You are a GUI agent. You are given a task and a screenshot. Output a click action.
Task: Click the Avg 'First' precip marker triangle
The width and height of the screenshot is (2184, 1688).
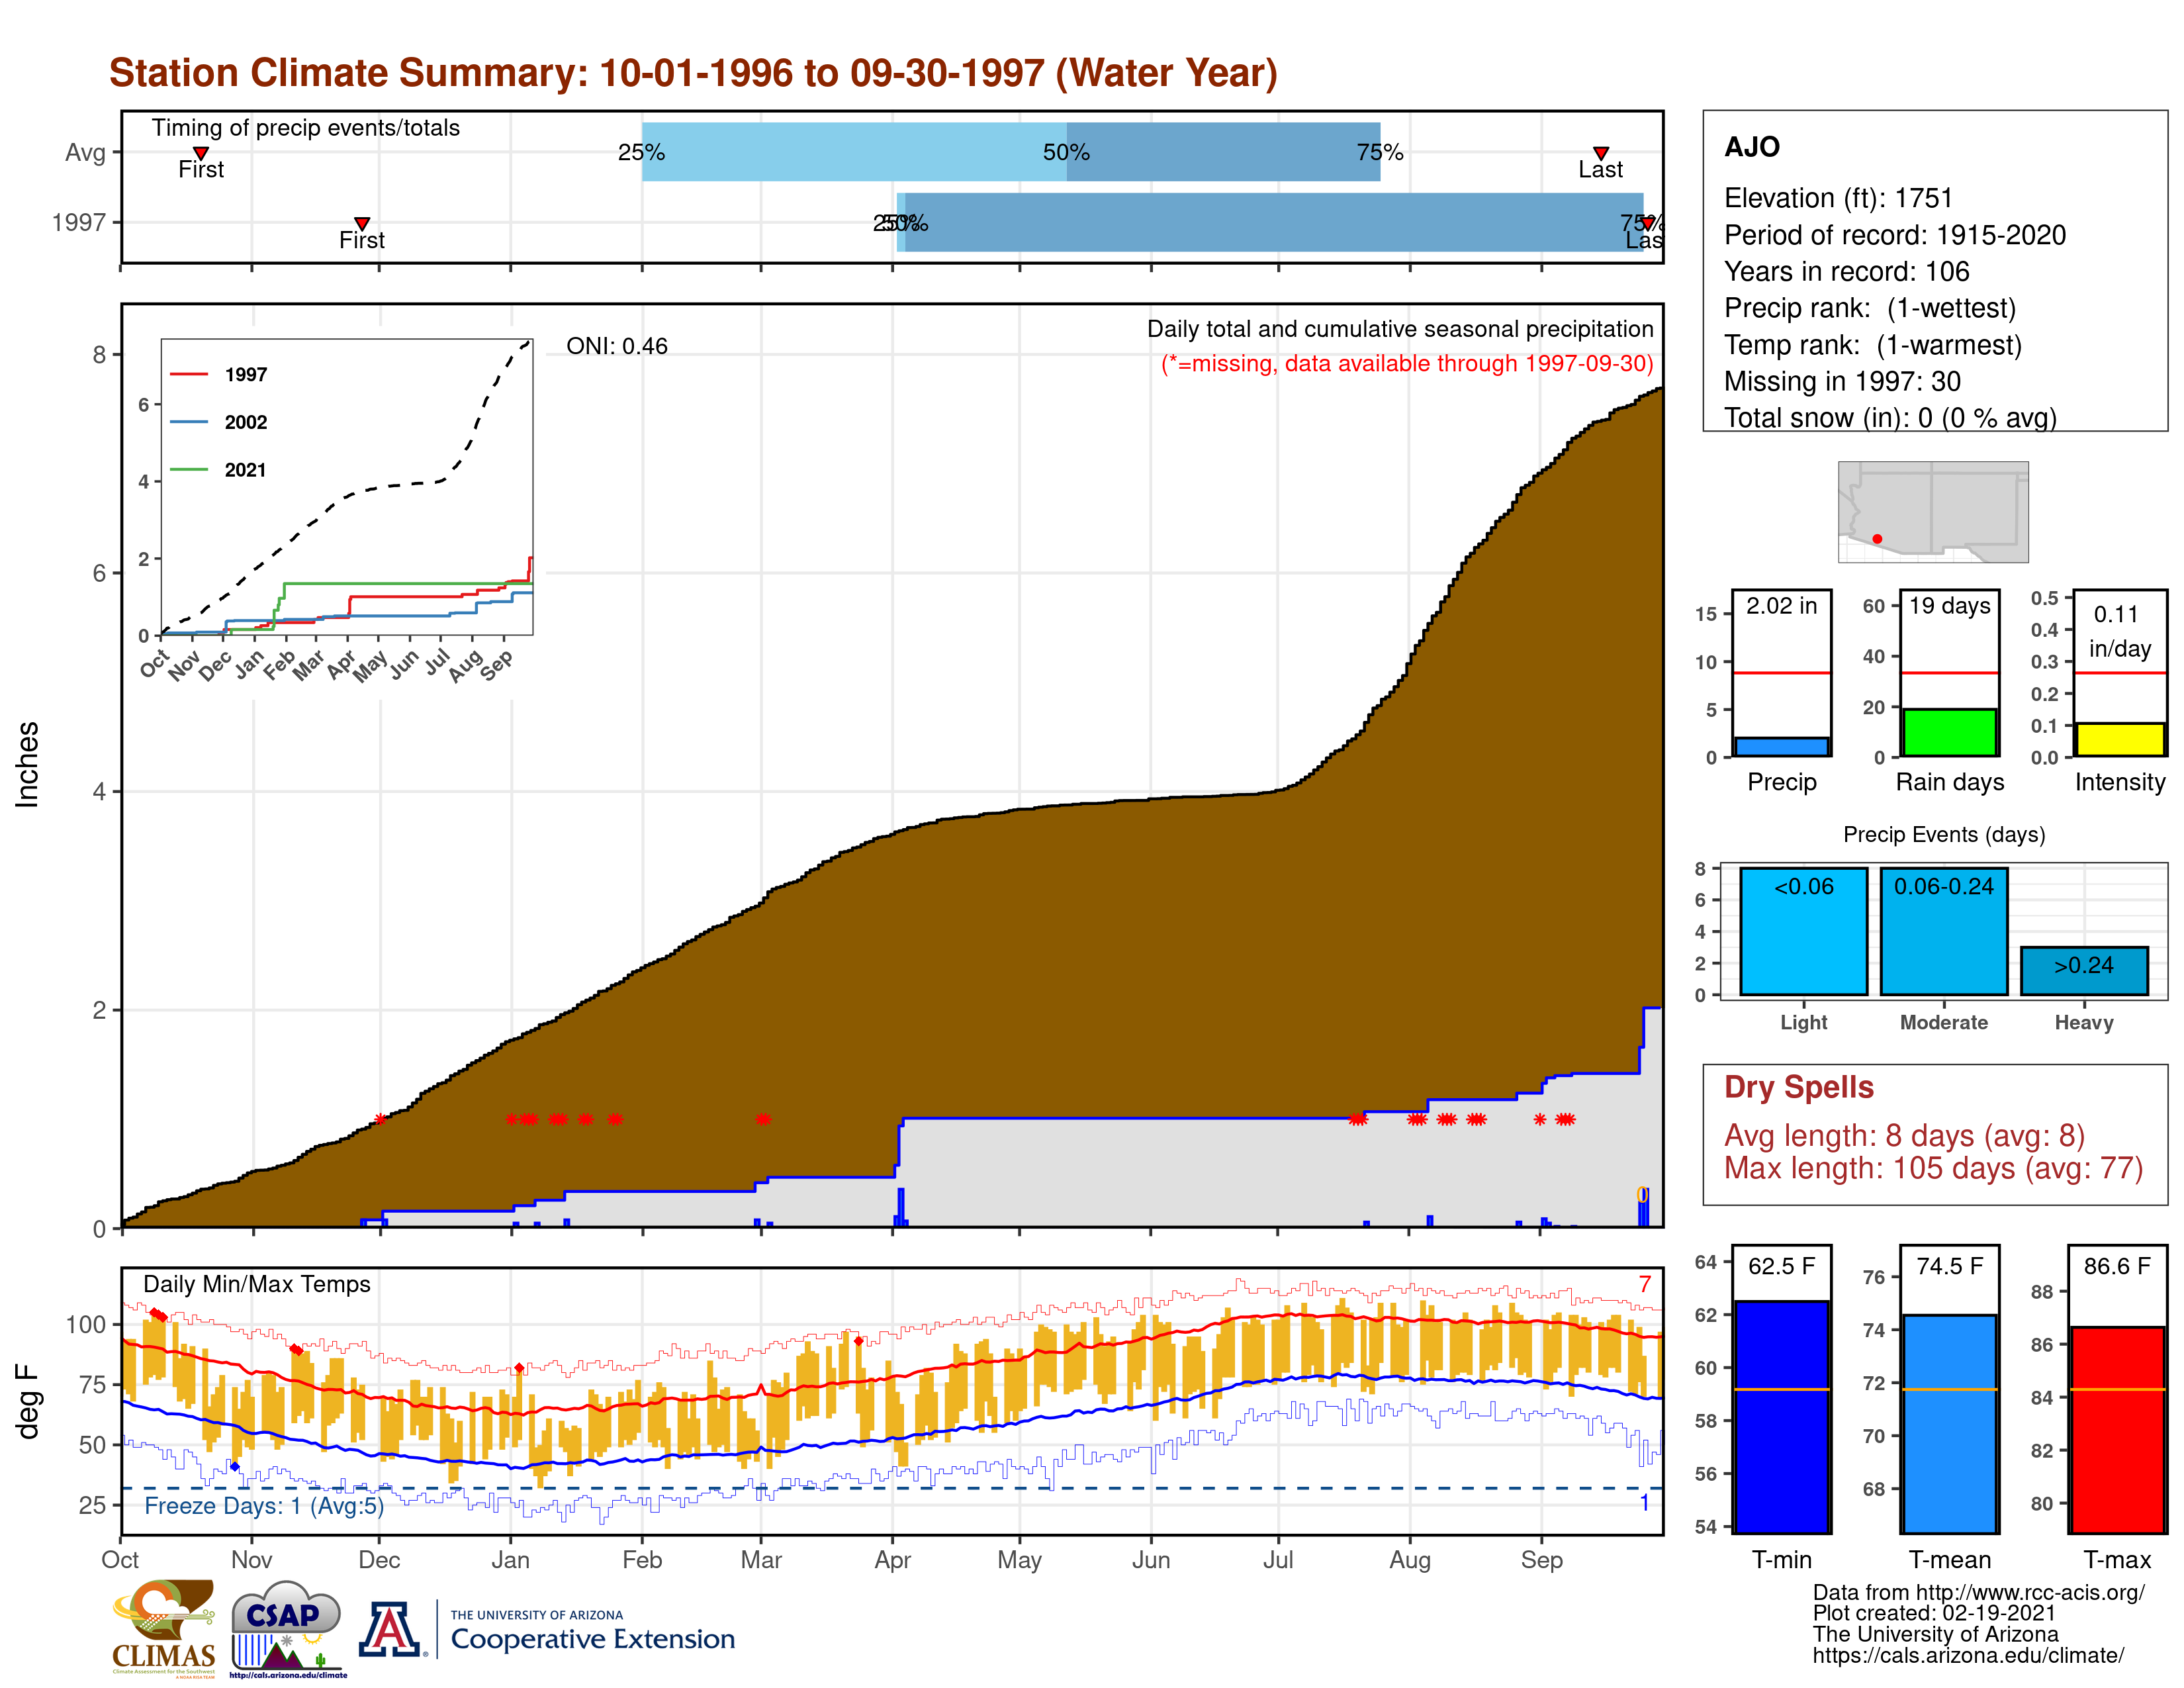201,153
